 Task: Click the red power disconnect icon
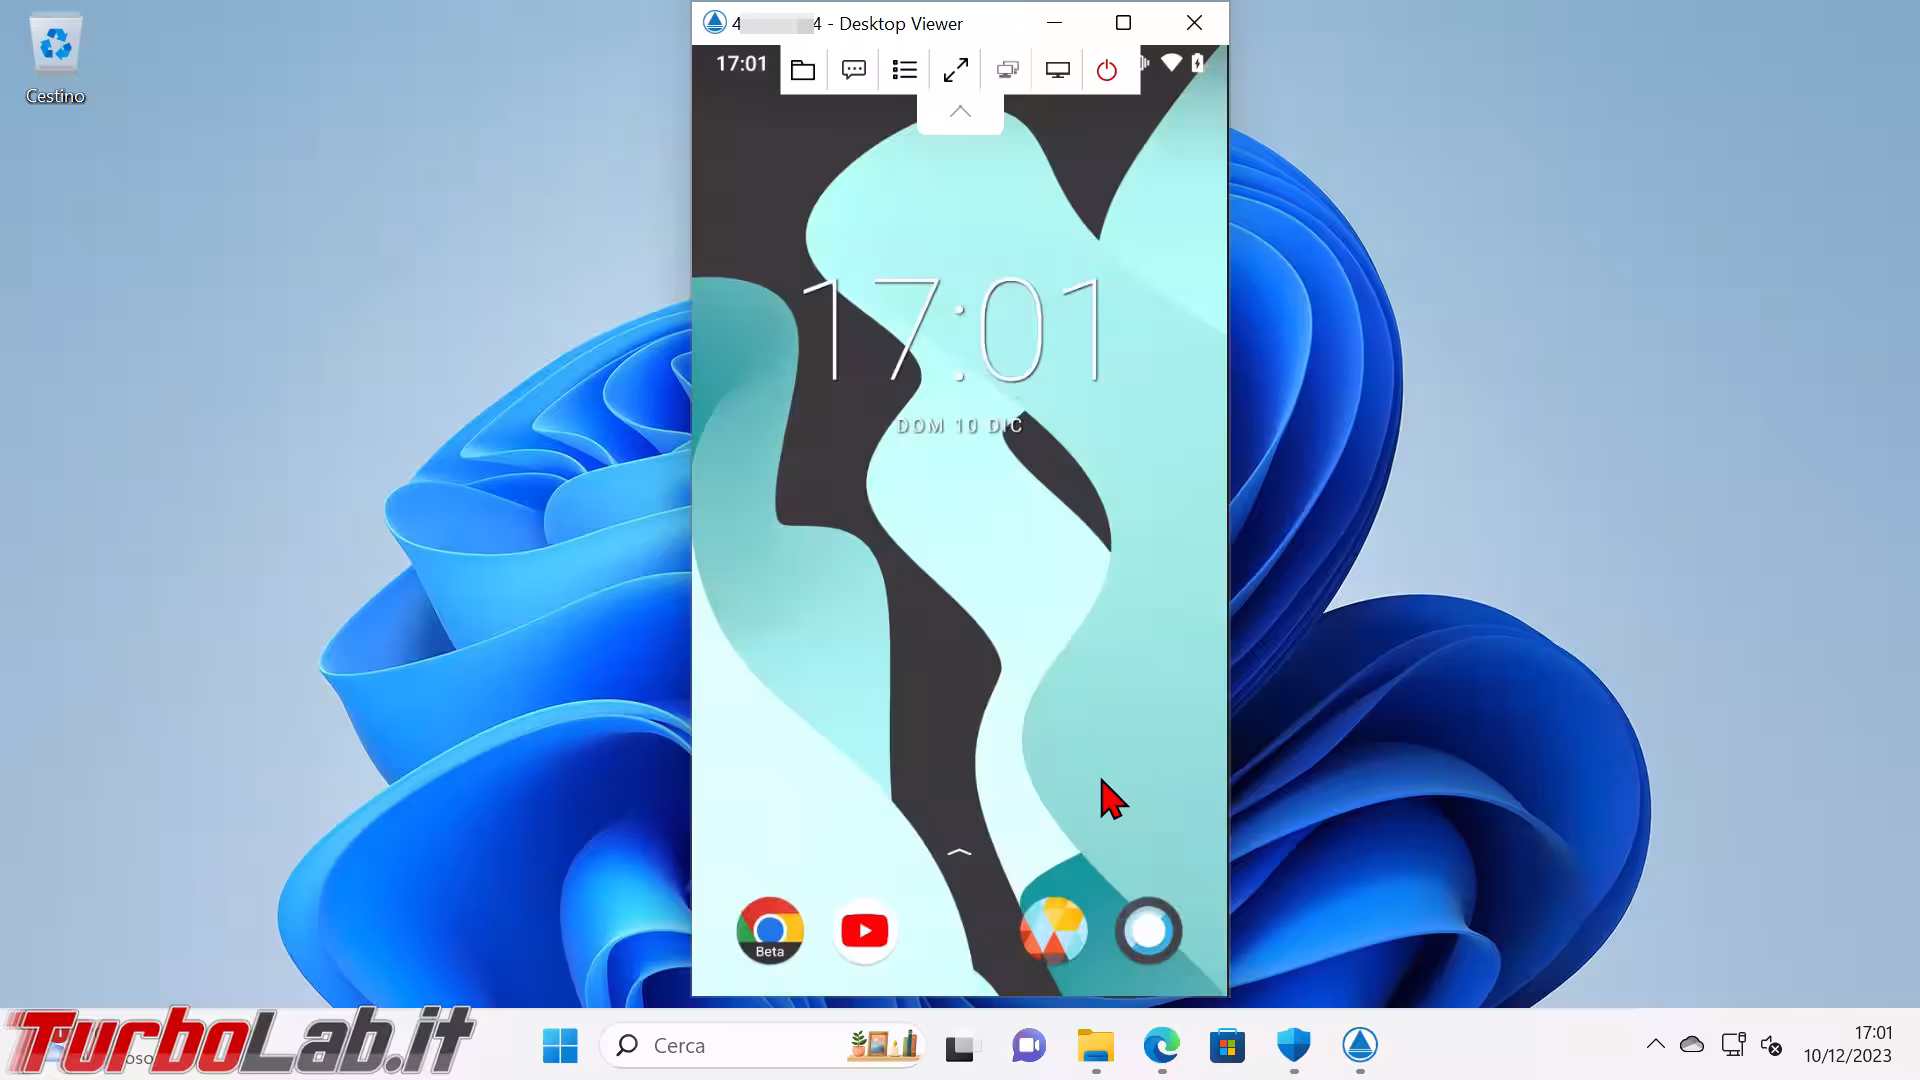coord(1107,70)
